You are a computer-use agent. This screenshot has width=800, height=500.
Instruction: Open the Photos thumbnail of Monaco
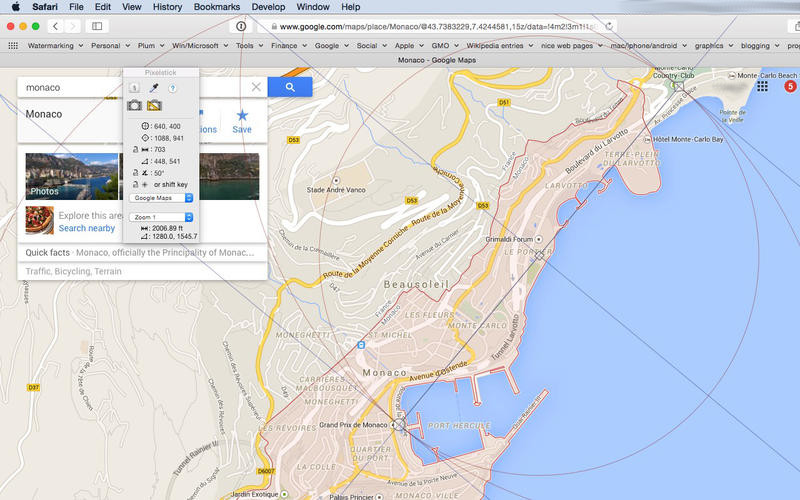(x=71, y=176)
